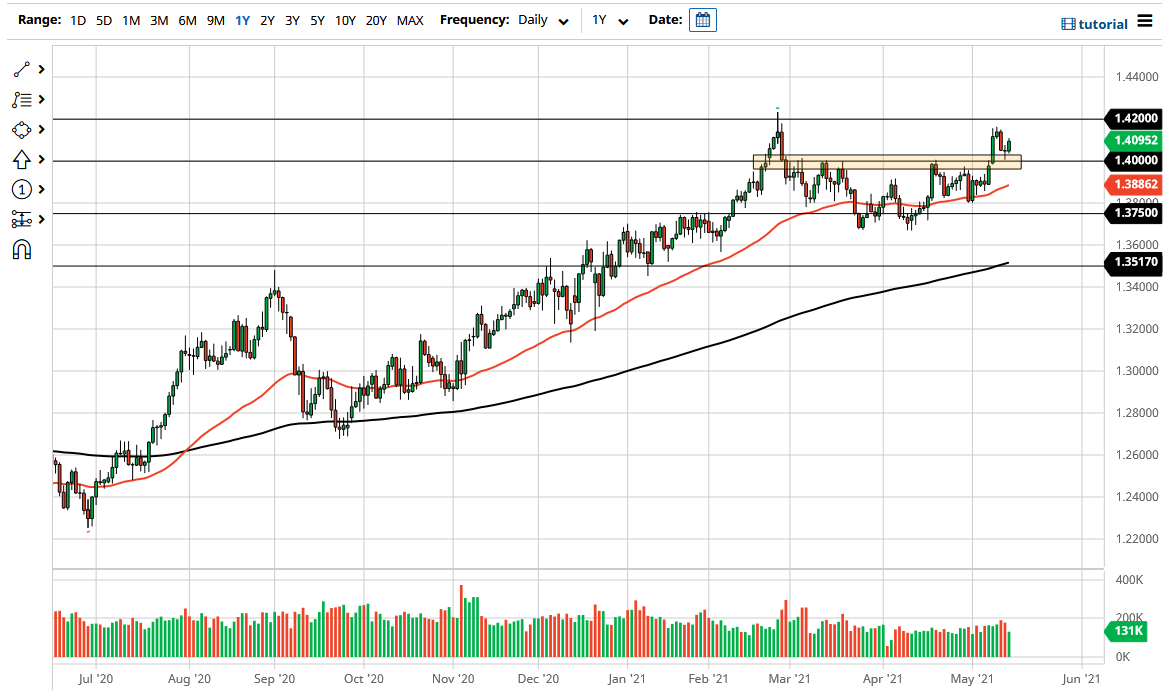
Task: Click the red 1.38862 price label
Action: click(x=1134, y=185)
